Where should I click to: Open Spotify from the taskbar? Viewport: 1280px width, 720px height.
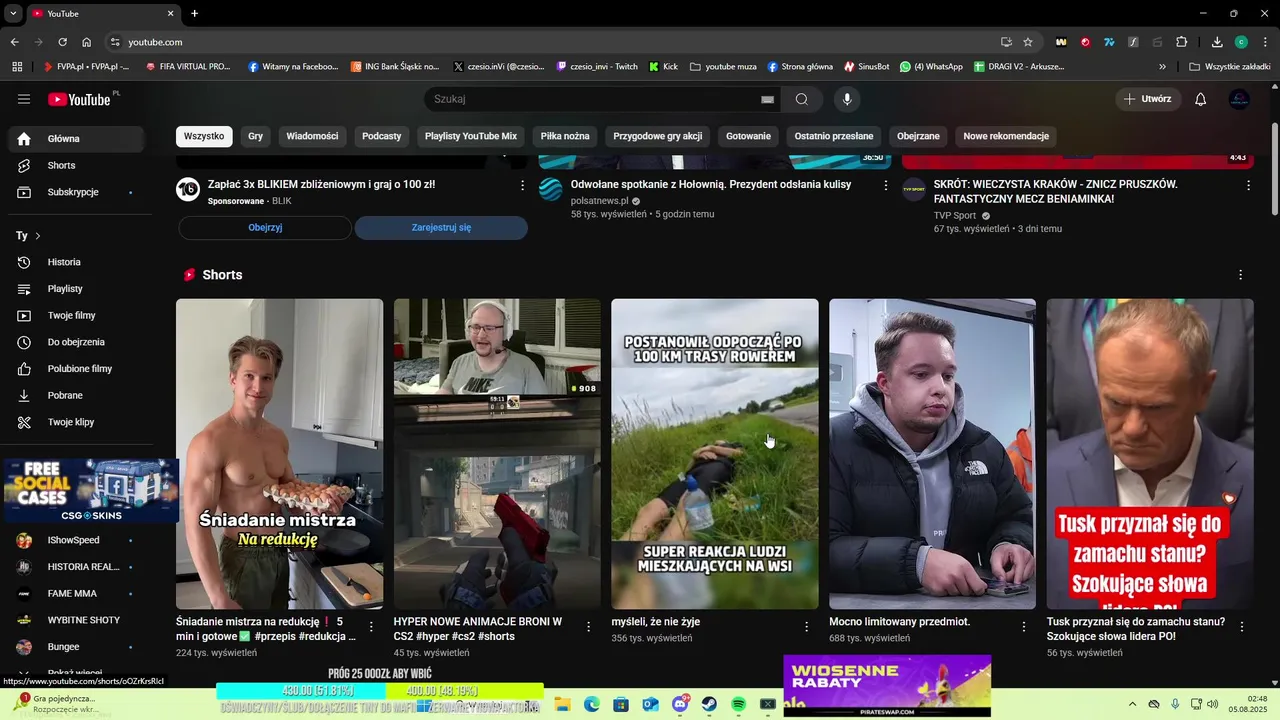739,705
